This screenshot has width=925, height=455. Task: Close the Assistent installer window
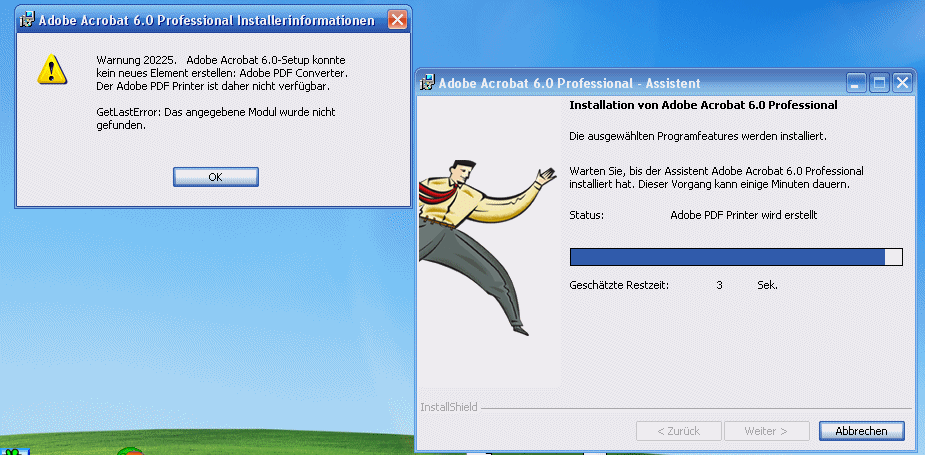tap(901, 83)
